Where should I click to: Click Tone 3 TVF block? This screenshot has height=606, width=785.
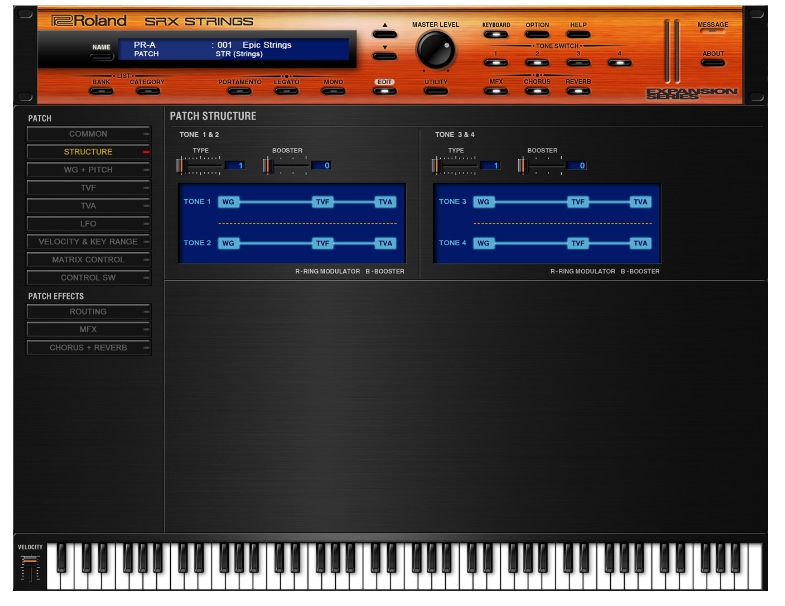578,202
